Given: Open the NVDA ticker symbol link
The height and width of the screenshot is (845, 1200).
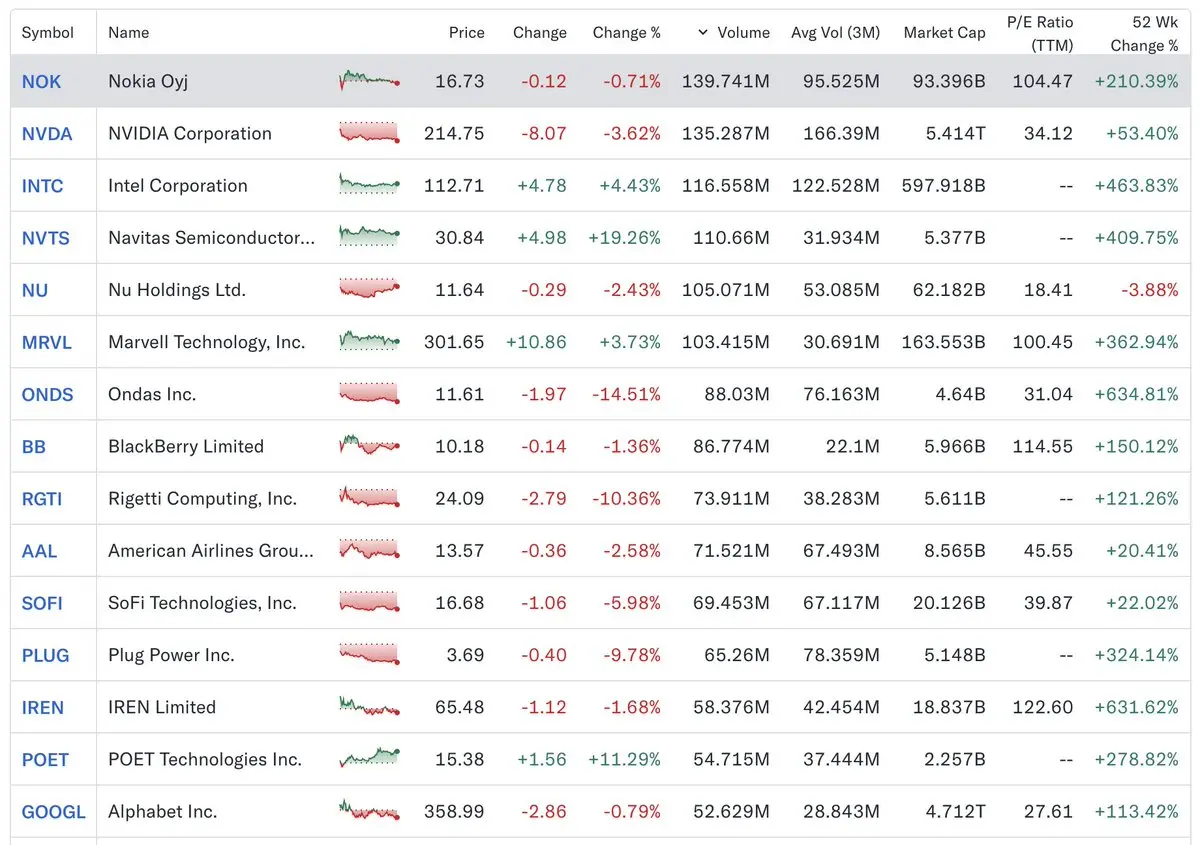Looking at the screenshot, I should pos(47,134).
